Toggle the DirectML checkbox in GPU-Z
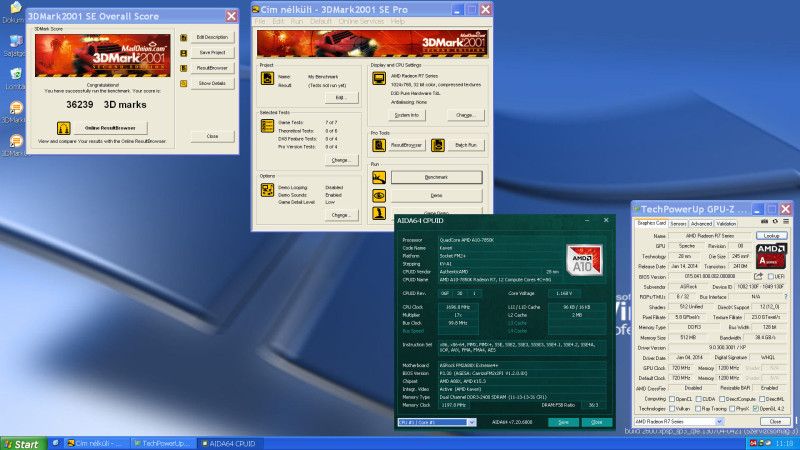Image resolution: width=800 pixels, height=450 pixels. pos(761,399)
